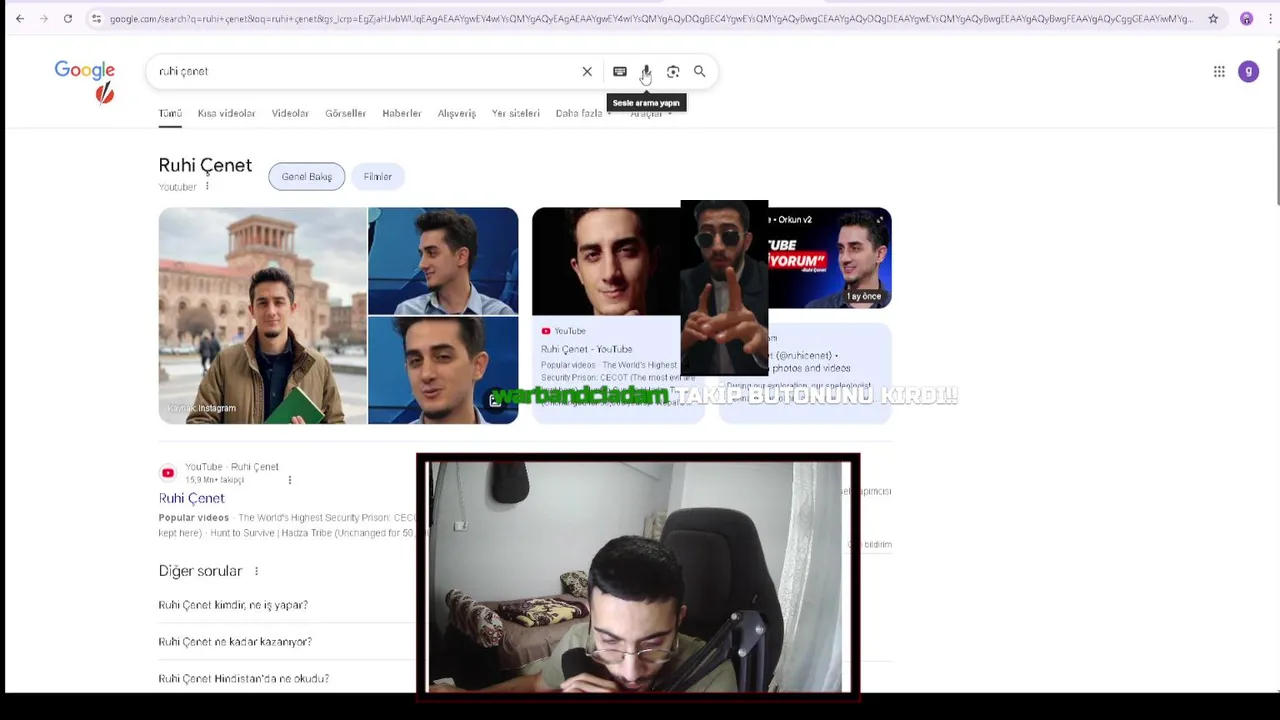1280x720 pixels.
Task: Go forward with the browser forward arrow
Action: click(43, 18)
